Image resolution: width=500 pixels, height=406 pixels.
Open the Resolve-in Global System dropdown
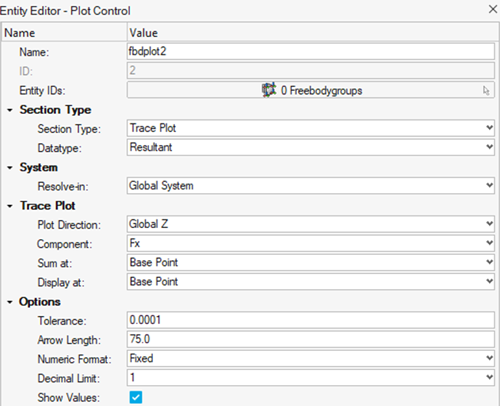pos(310,186)
